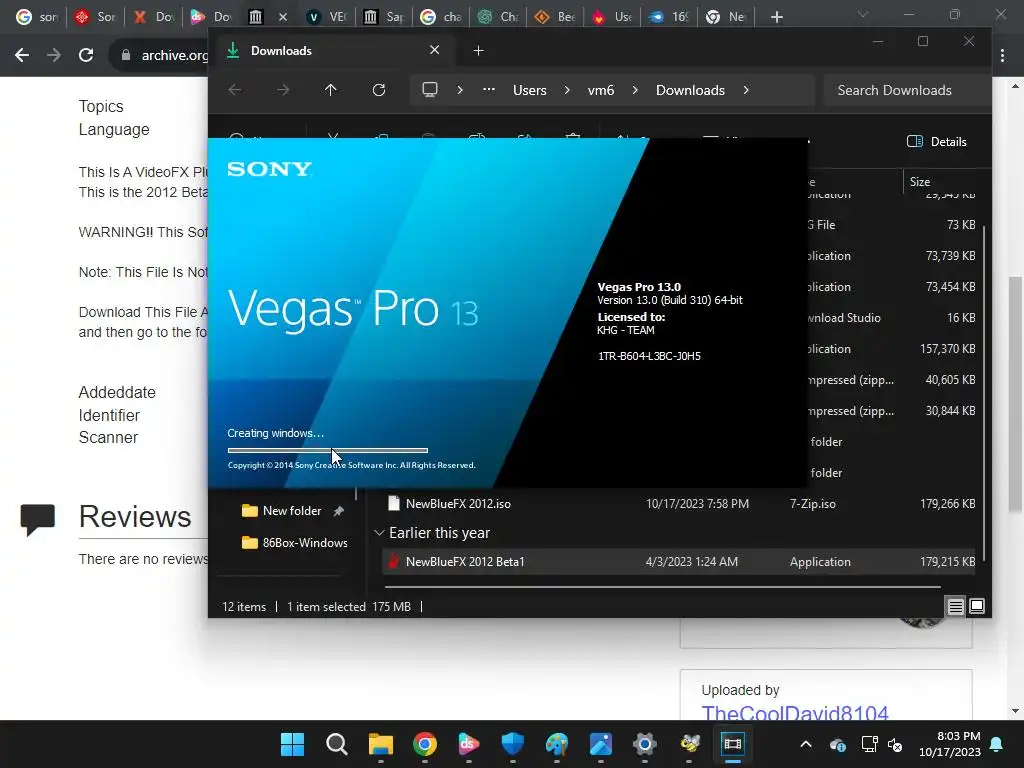Switch to the '169' Chrome tab
Viewport: 1024px width, 768px height.
point(670,17)
